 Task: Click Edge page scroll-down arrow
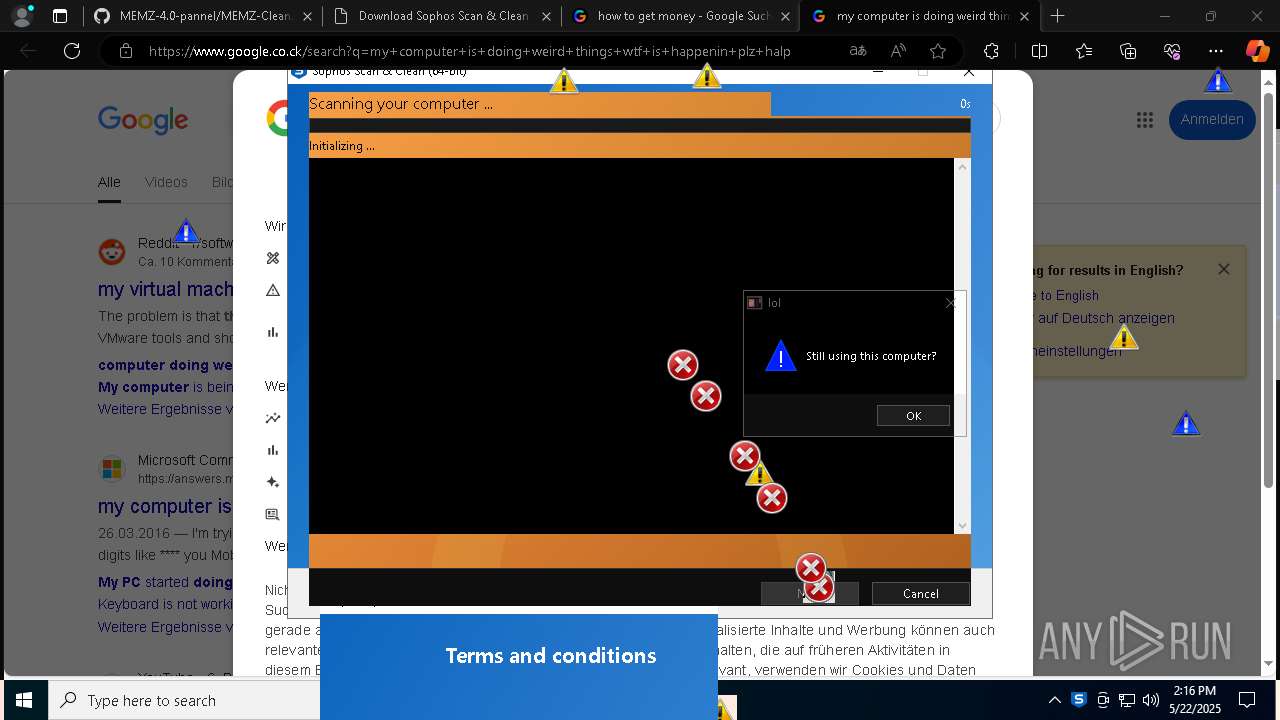(1269, 663)
